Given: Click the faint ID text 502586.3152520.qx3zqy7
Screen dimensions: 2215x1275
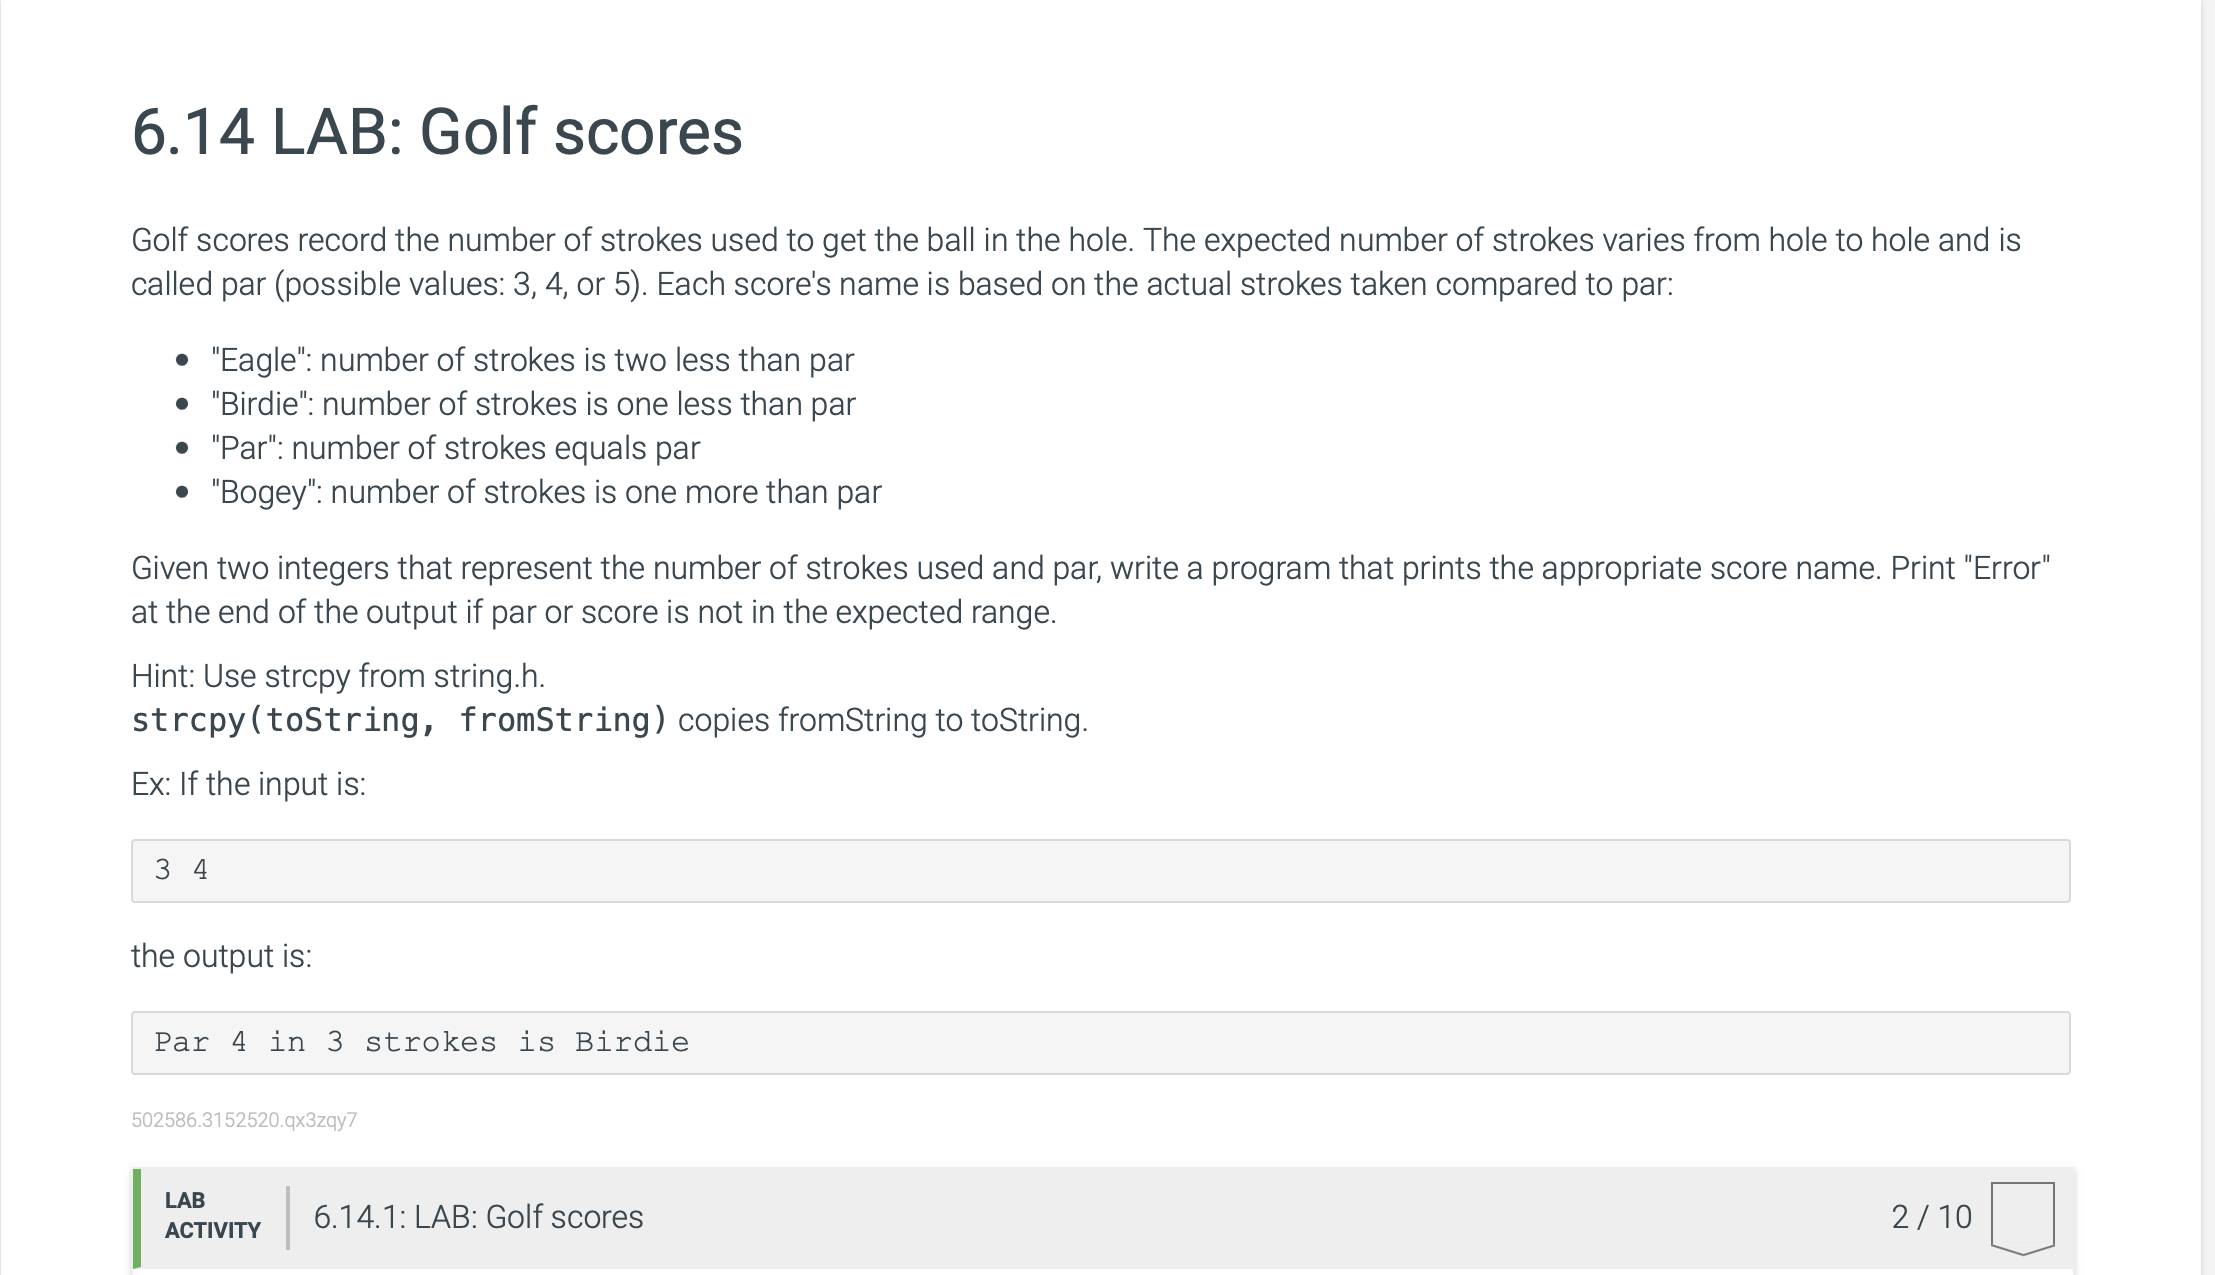Looking at the screenshot, I should (244, 1120).
